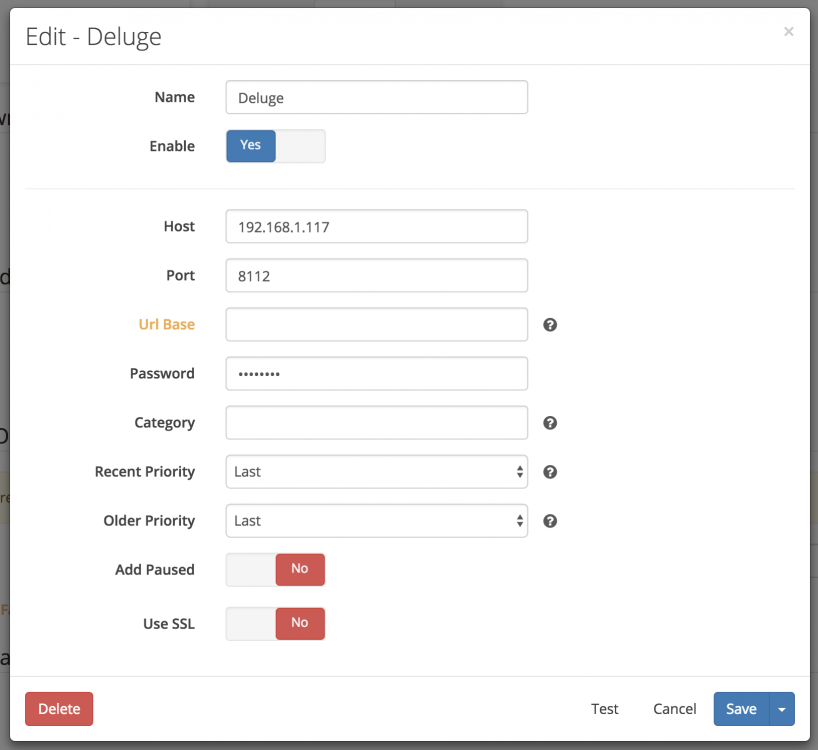The width and height of the screenshot is (818, 750).
Task: Click into the Host field
Action: tap(377, 226)
